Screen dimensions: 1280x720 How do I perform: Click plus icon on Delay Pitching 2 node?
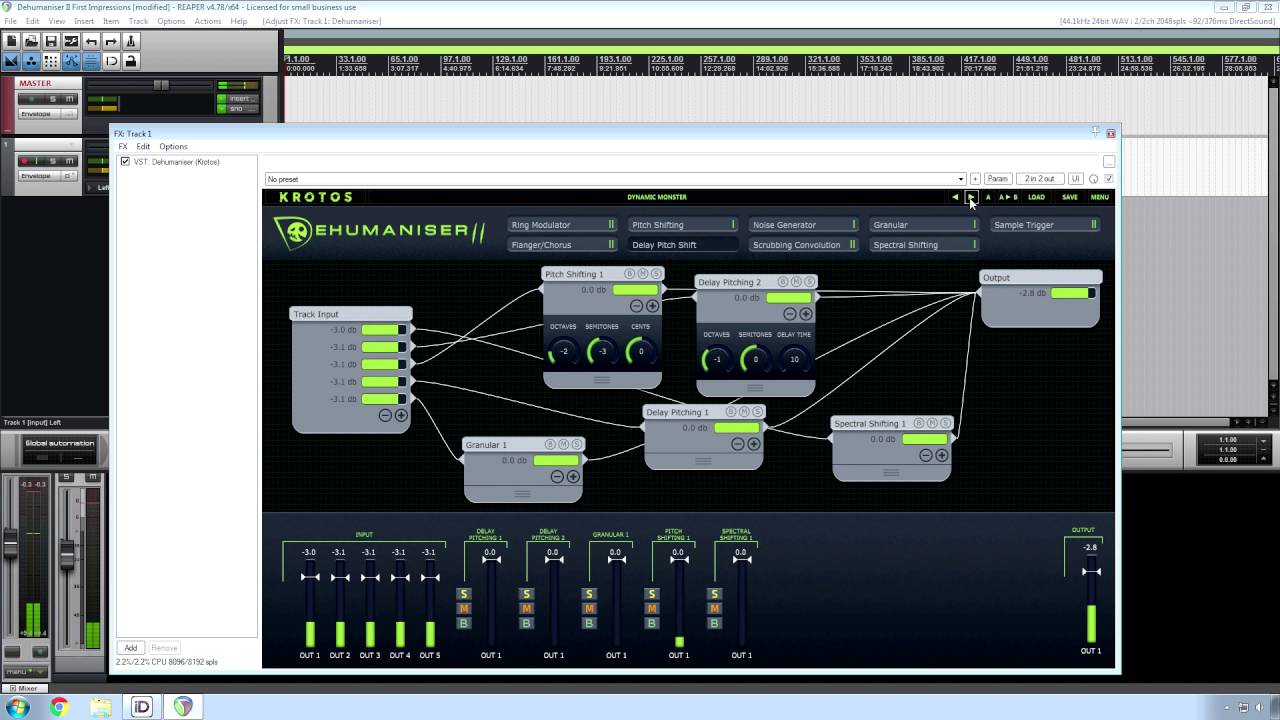click(805, 314)
